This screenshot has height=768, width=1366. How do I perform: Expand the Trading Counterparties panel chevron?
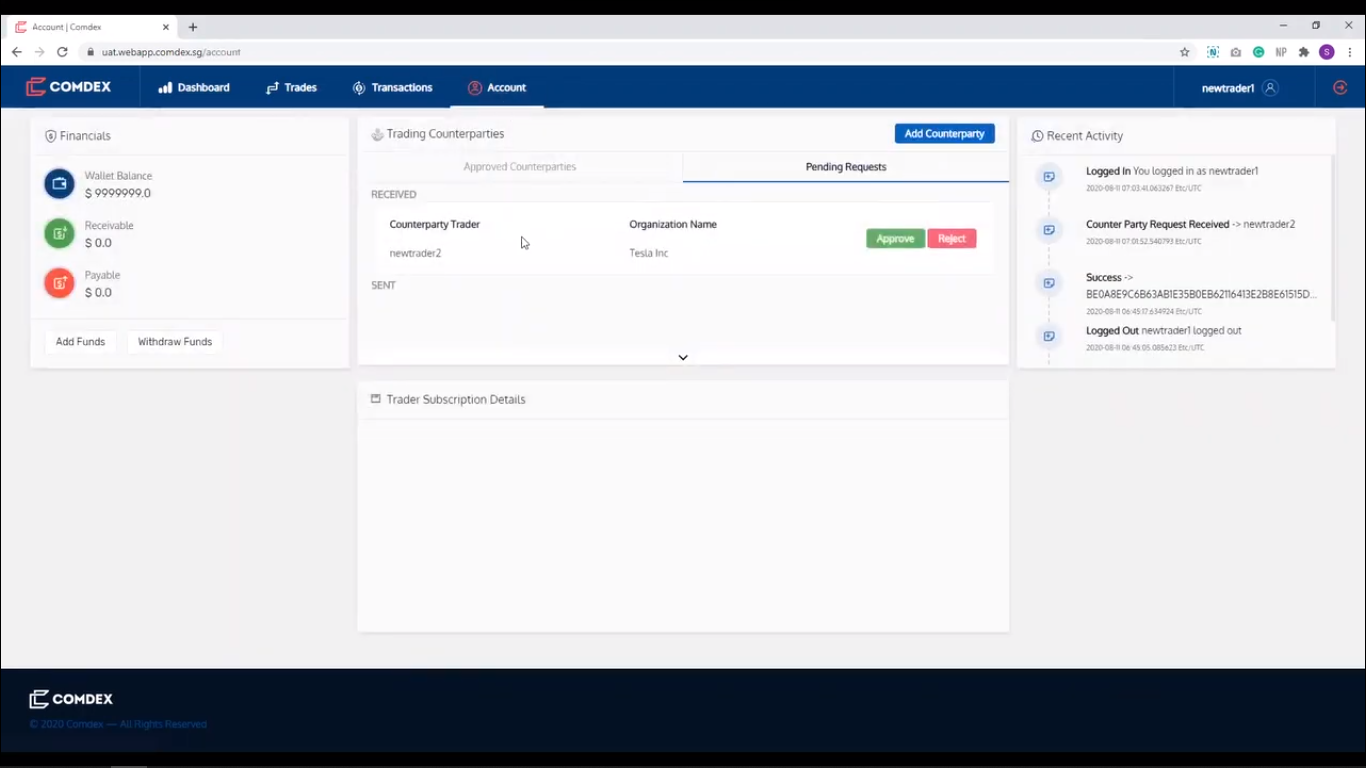point(683,357)
